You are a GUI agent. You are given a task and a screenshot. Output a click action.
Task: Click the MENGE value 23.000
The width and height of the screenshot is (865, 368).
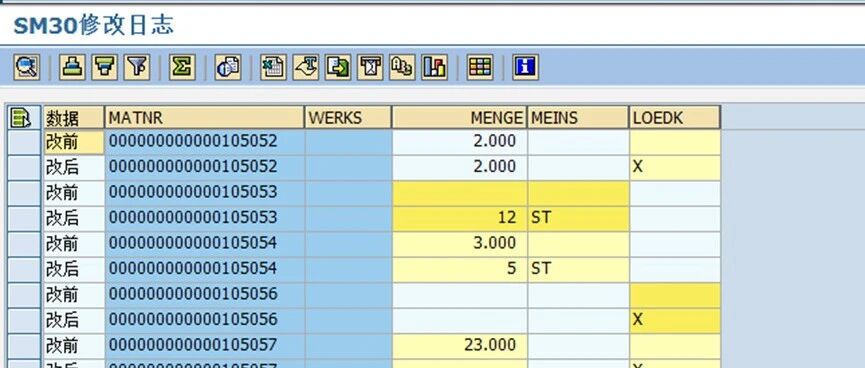[x=460, y=345]
